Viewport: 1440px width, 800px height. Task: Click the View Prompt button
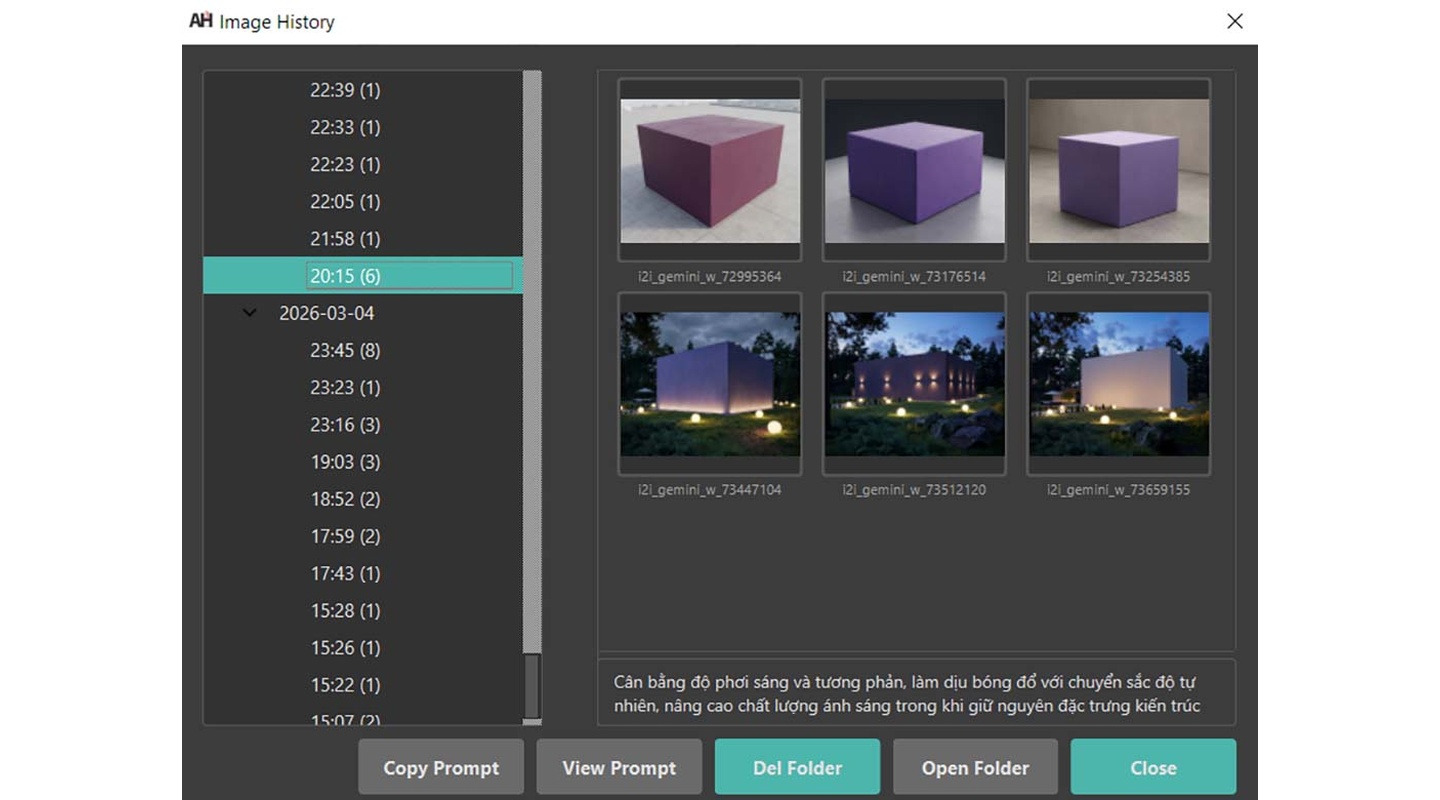619,768
